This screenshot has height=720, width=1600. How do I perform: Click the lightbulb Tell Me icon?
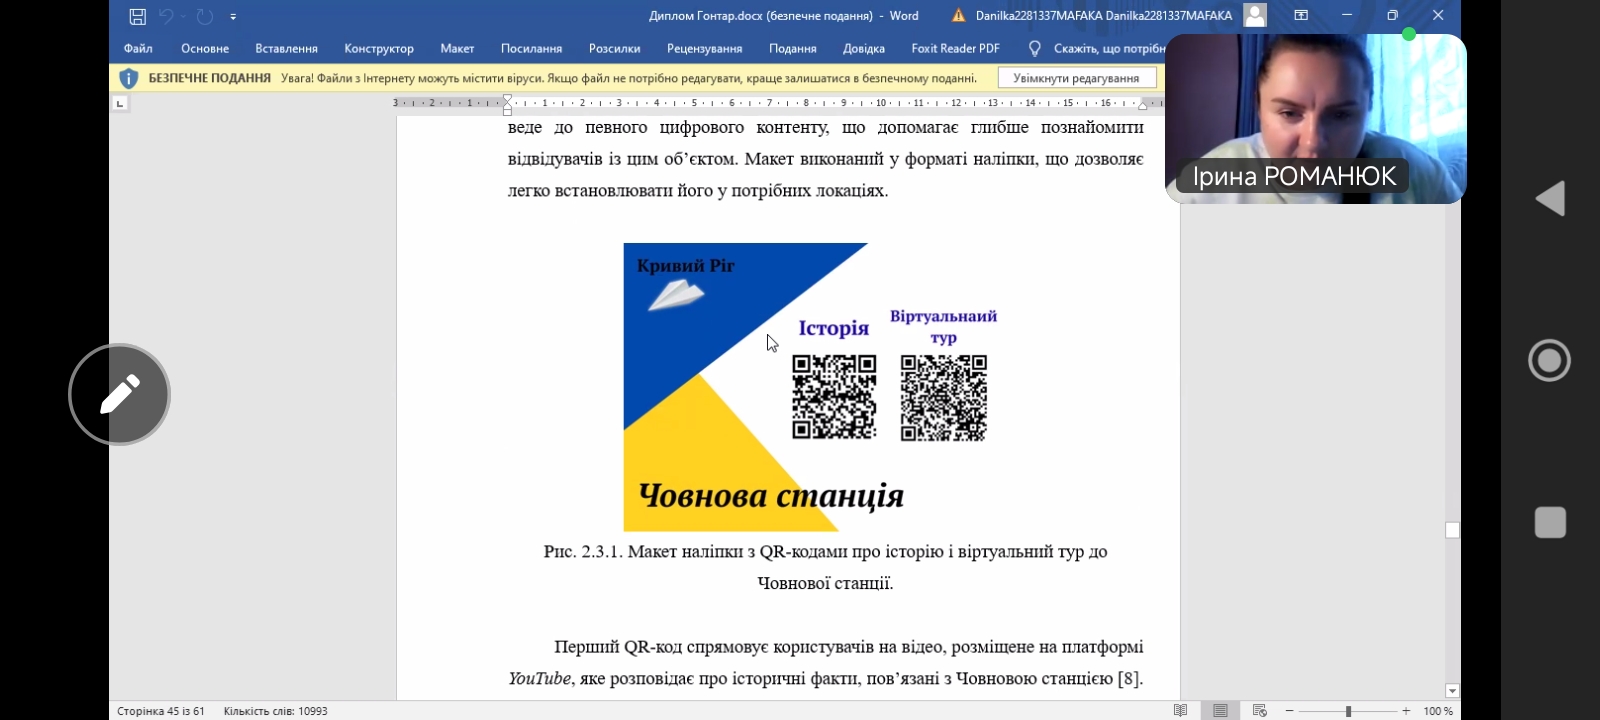1035,48
